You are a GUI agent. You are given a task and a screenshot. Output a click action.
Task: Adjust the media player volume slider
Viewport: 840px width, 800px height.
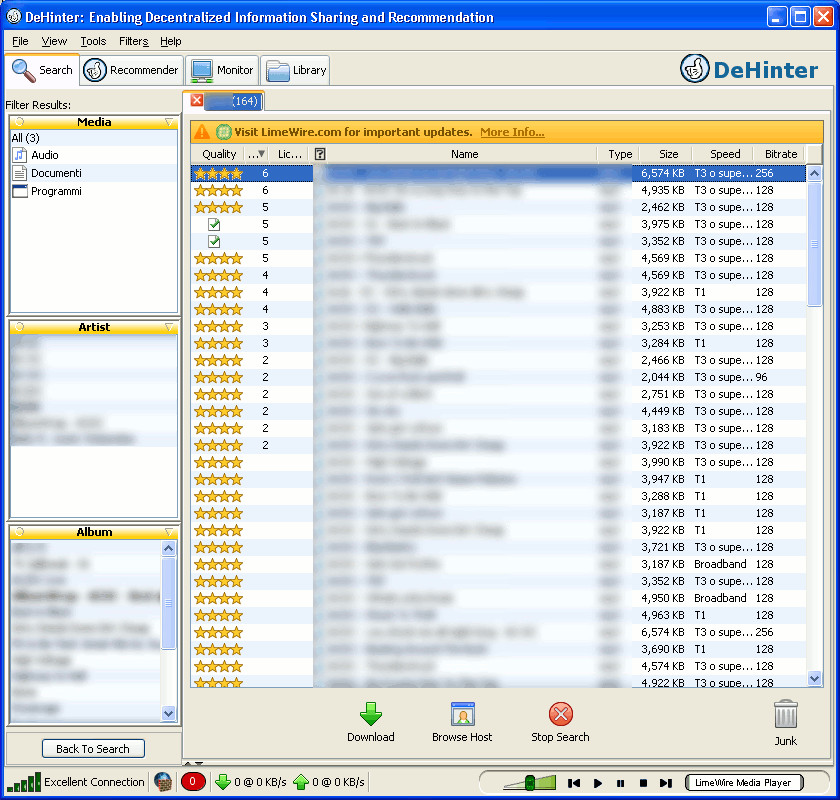529,782
